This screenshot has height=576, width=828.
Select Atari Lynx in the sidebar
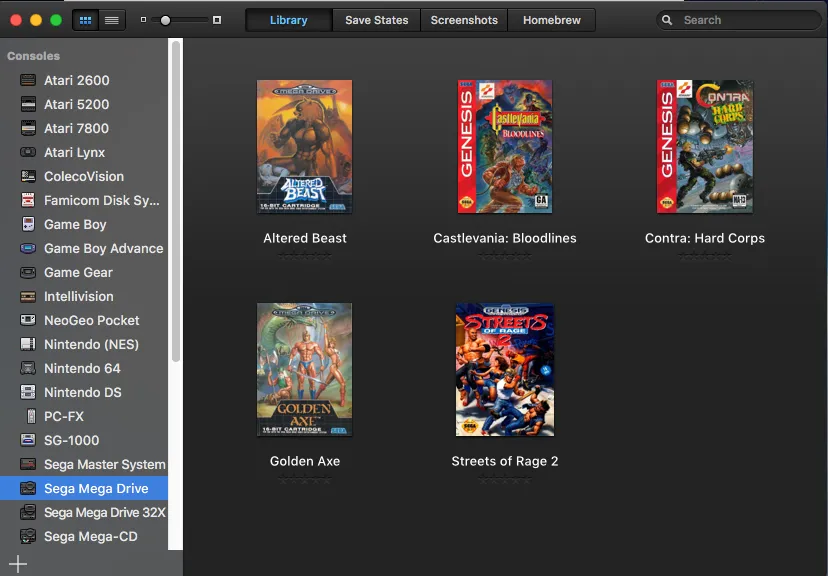[84, 152]
